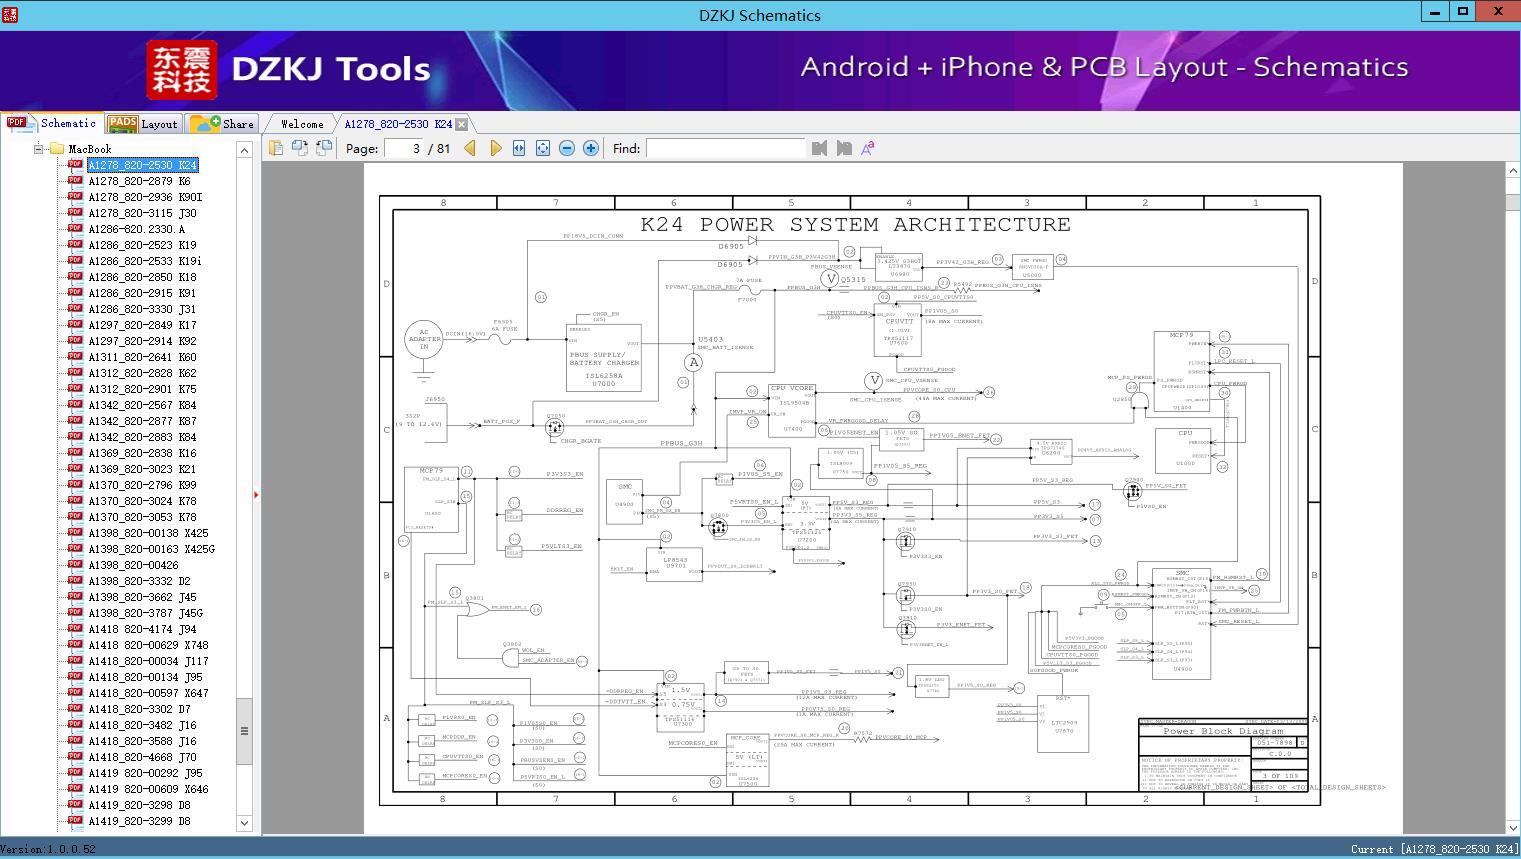Open A1312_820-2901 K75 schematic
Viewport: 1521px width, 859px height.
click(142, 389)
